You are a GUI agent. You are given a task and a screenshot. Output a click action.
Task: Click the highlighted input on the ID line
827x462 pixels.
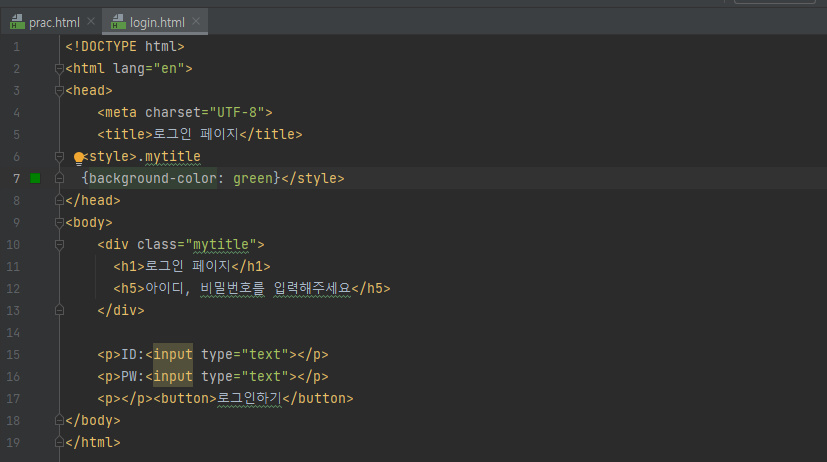click(172, 354)
